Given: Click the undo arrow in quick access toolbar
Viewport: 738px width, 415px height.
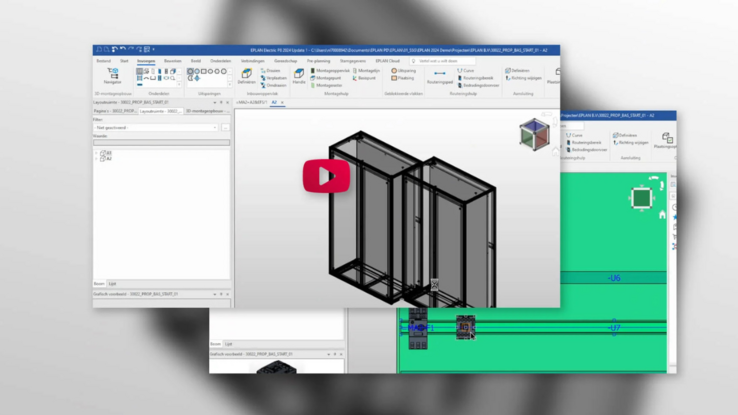Looking at the screenshot, I should [122, 49].
